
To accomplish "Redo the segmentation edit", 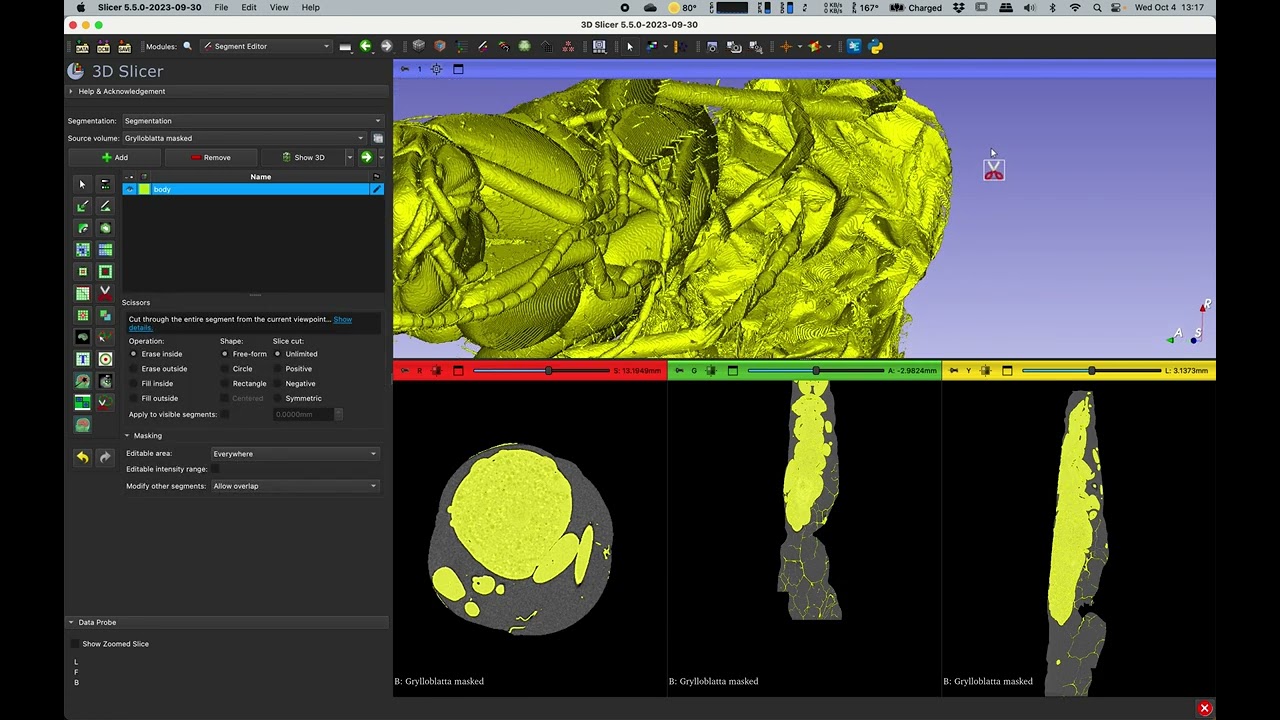I will coord(105,457).
